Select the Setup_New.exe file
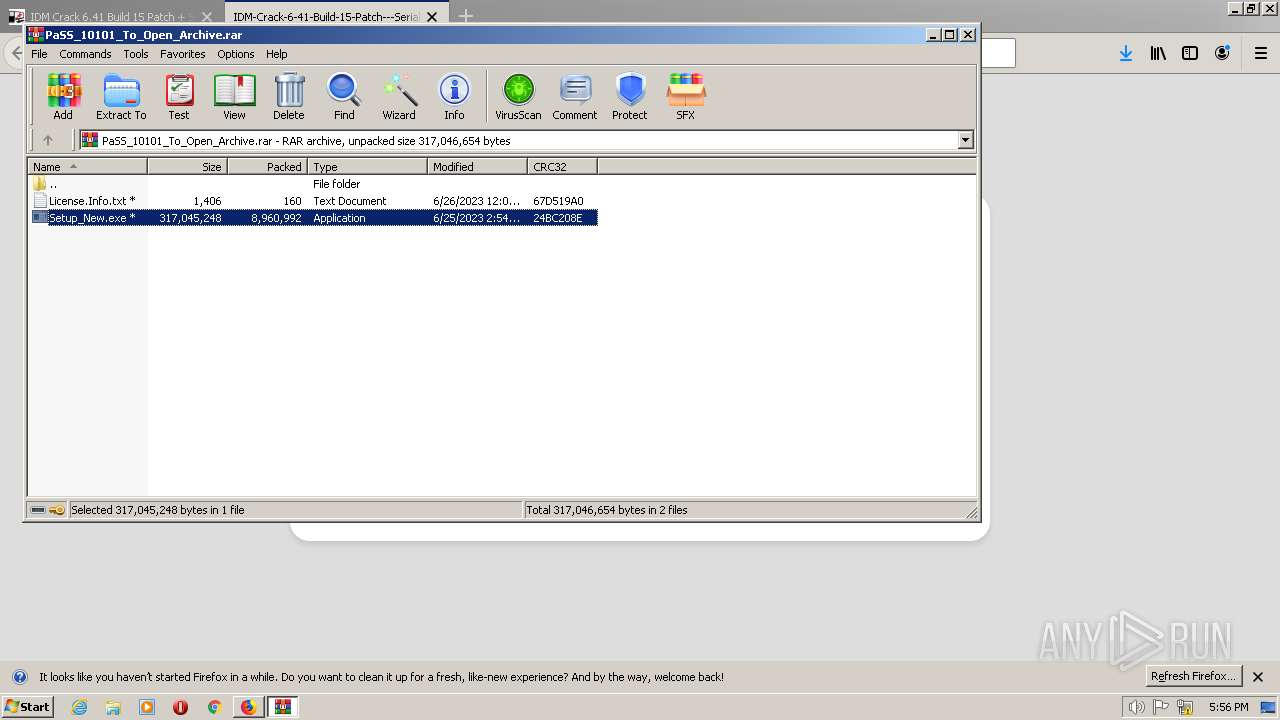This screenshot has width=1280, height=720. 313,218
